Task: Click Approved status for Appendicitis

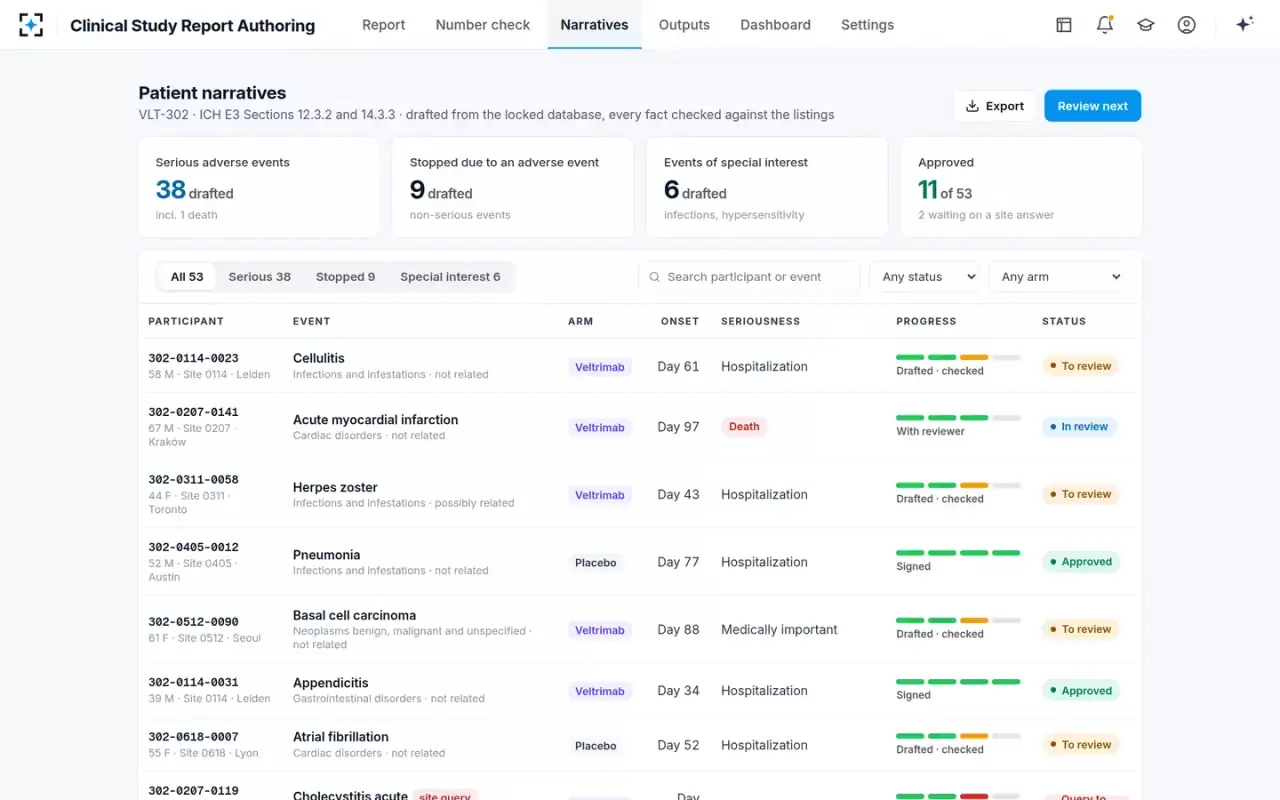Action: tap(1080, 691)
